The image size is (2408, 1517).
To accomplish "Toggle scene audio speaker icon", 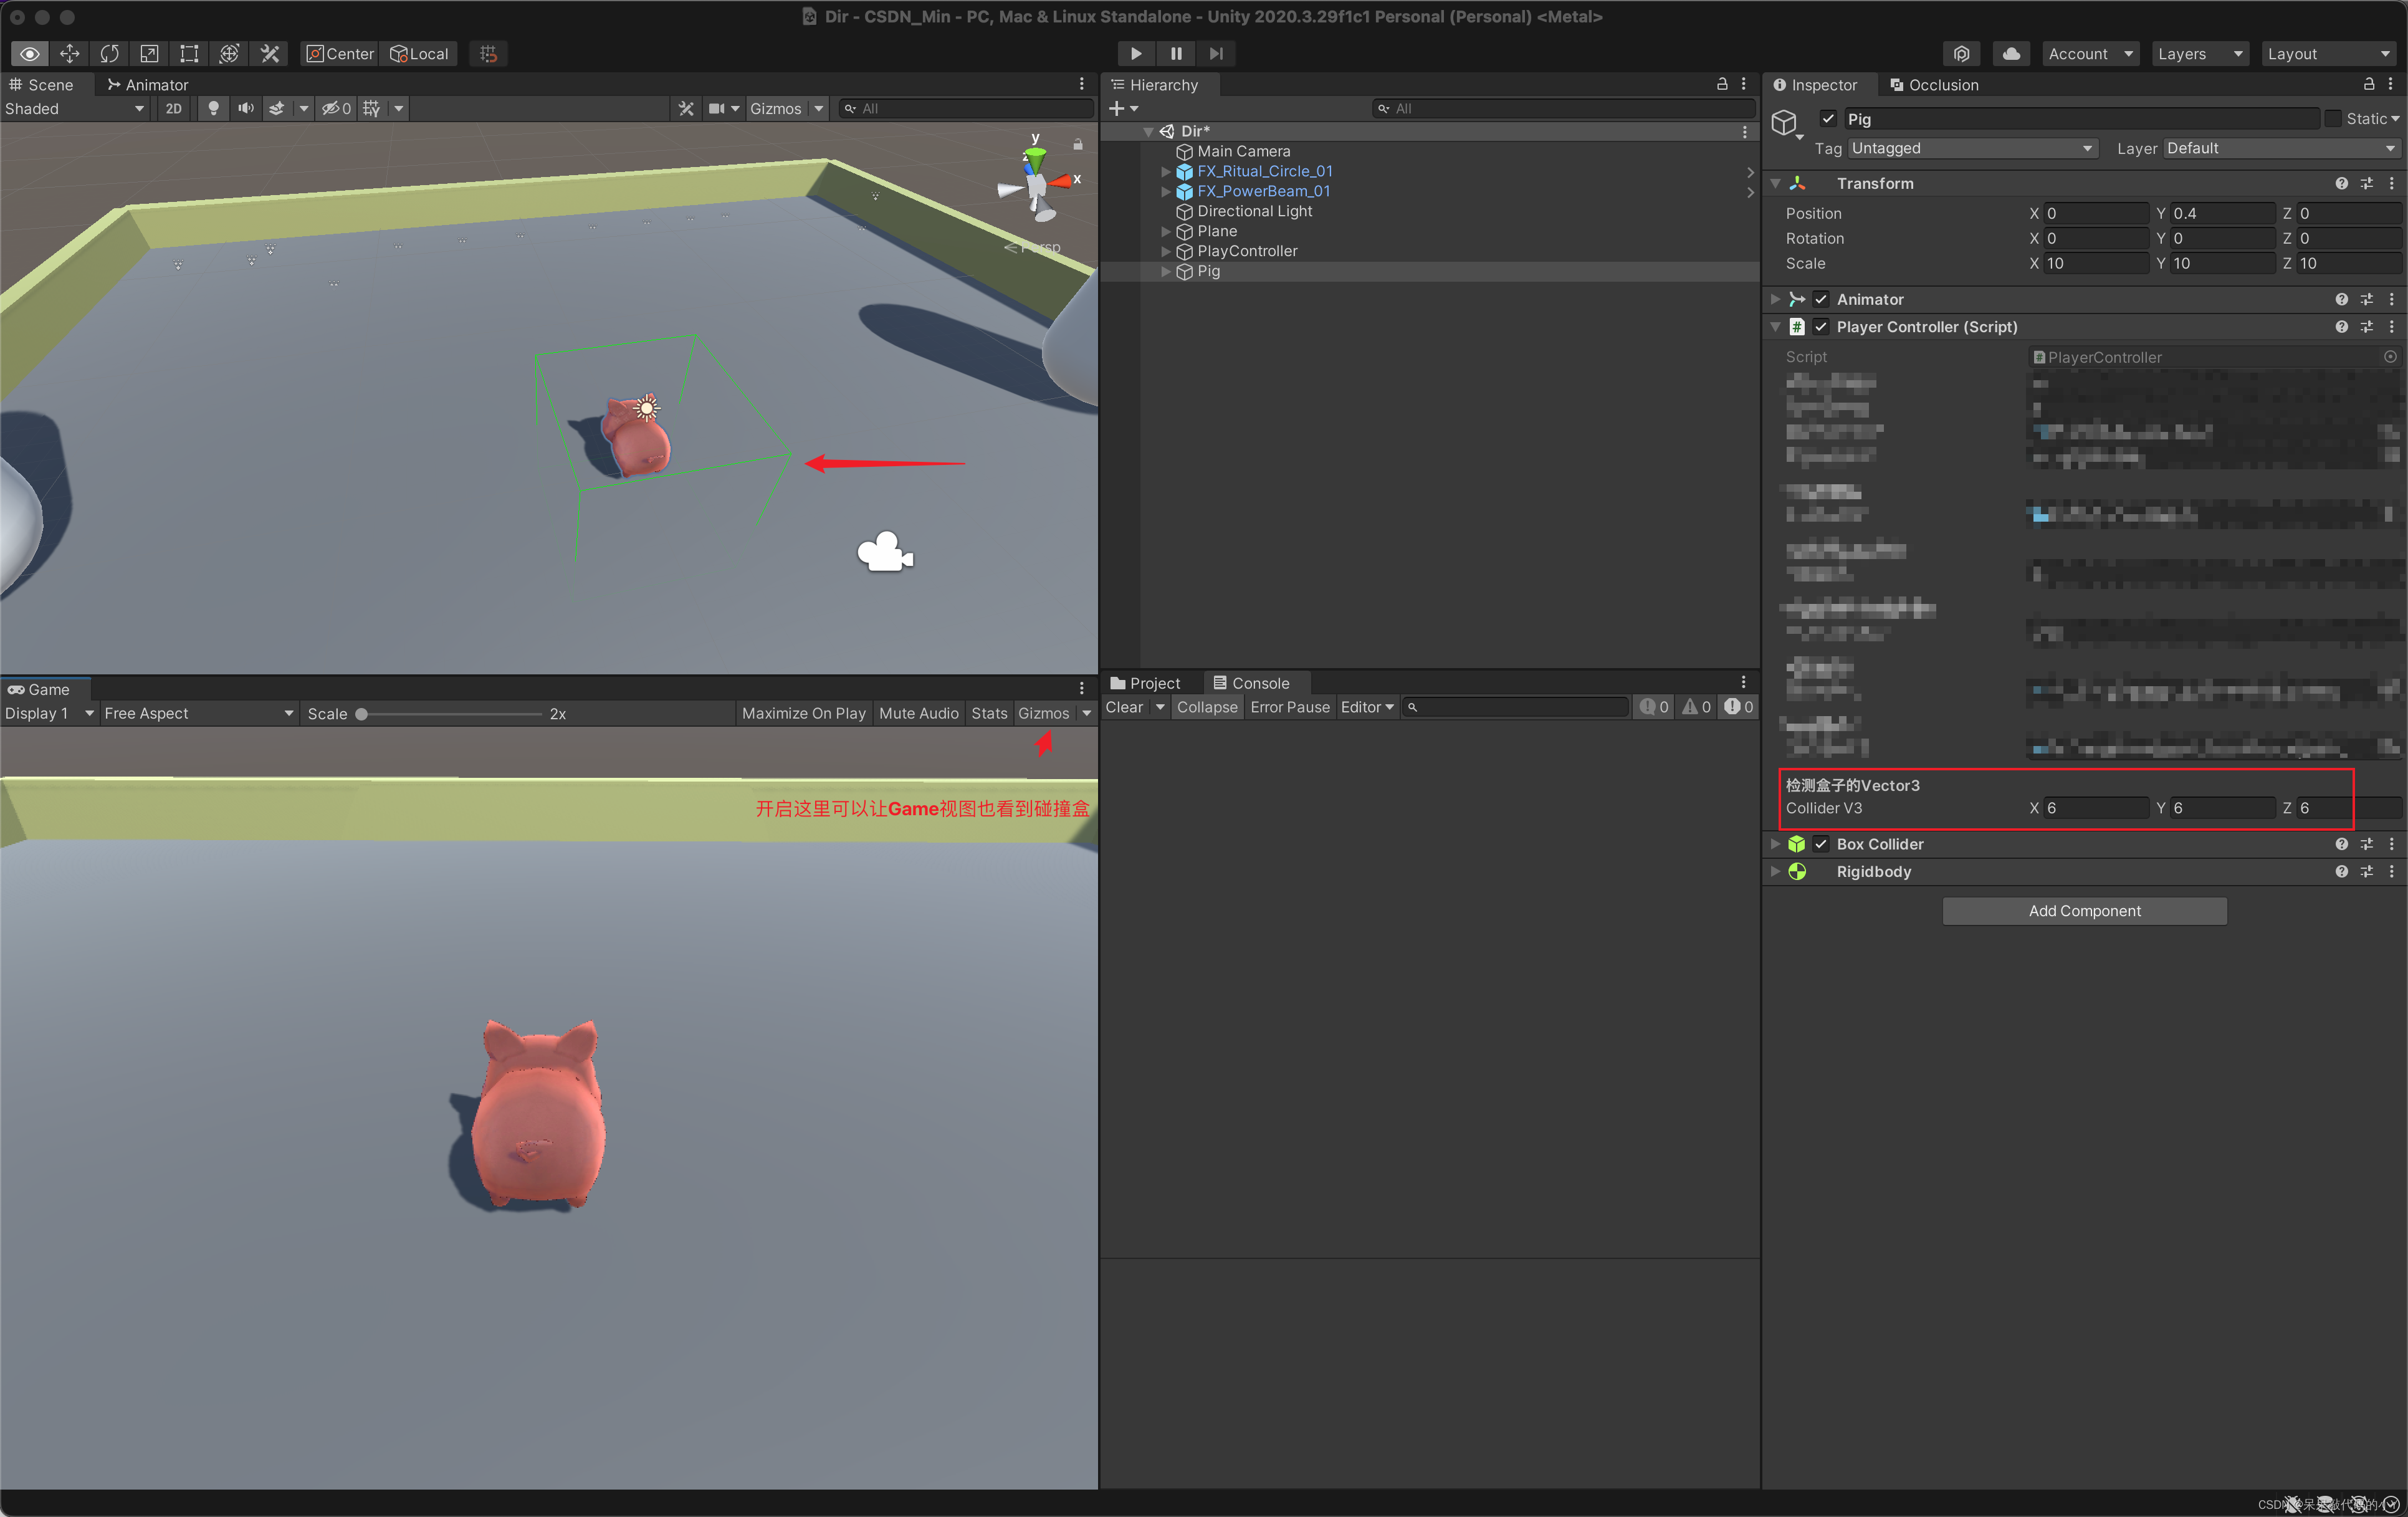I will pos(245,109).
